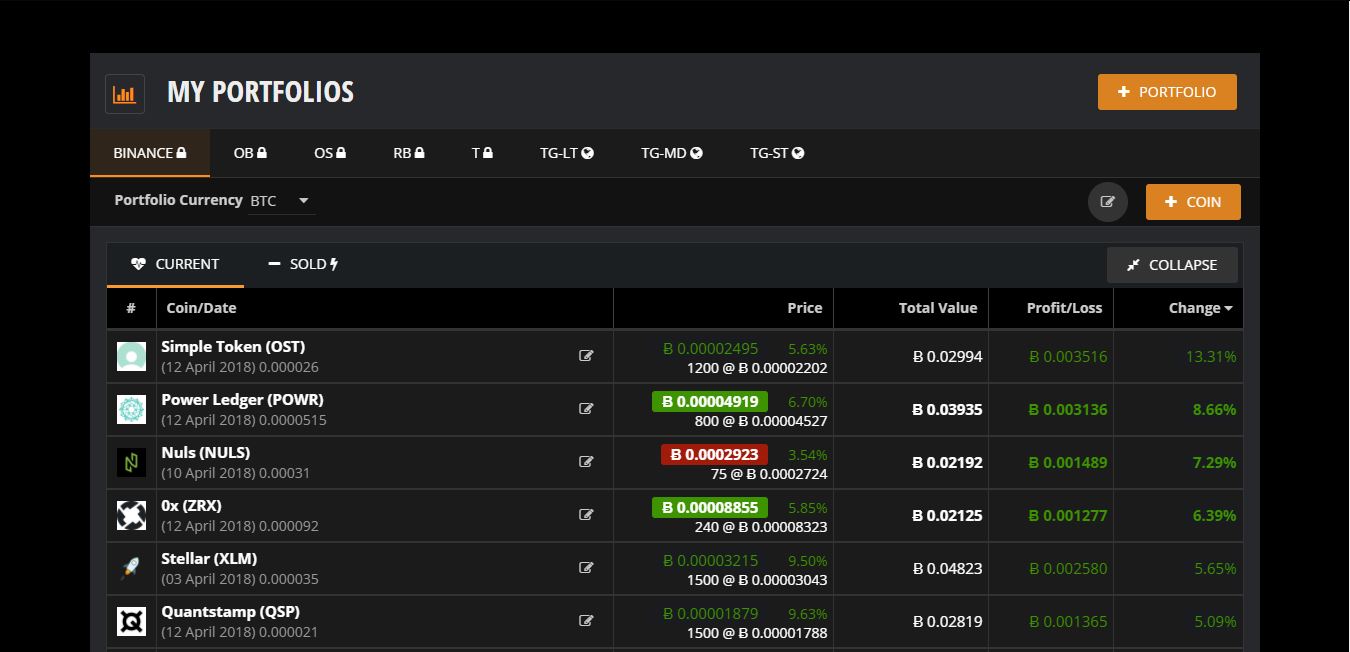Open the T portfolio tab
The height and width of the screenshot is (652, 1350).
[482, 153]
